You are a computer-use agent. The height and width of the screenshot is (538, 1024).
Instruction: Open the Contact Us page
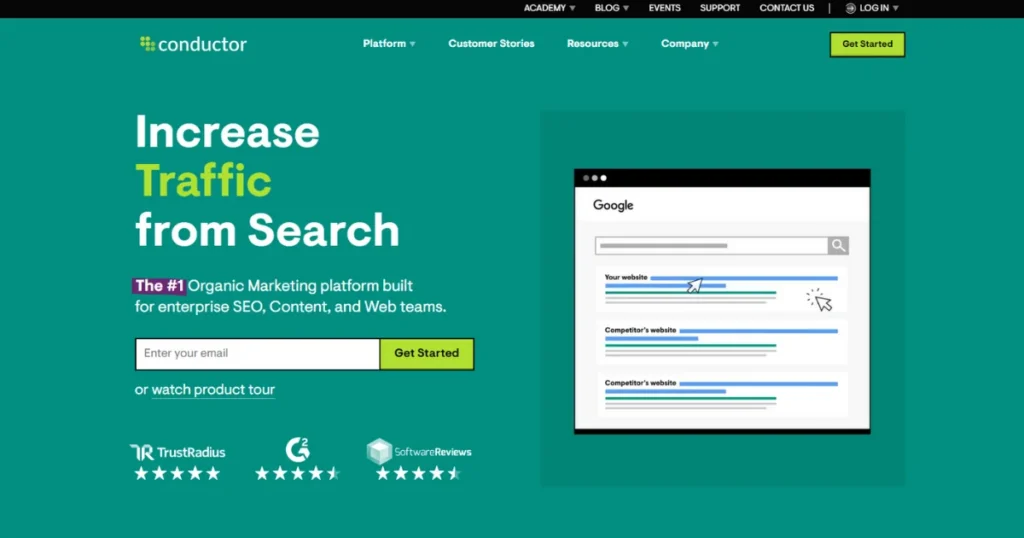click(786, 8)
